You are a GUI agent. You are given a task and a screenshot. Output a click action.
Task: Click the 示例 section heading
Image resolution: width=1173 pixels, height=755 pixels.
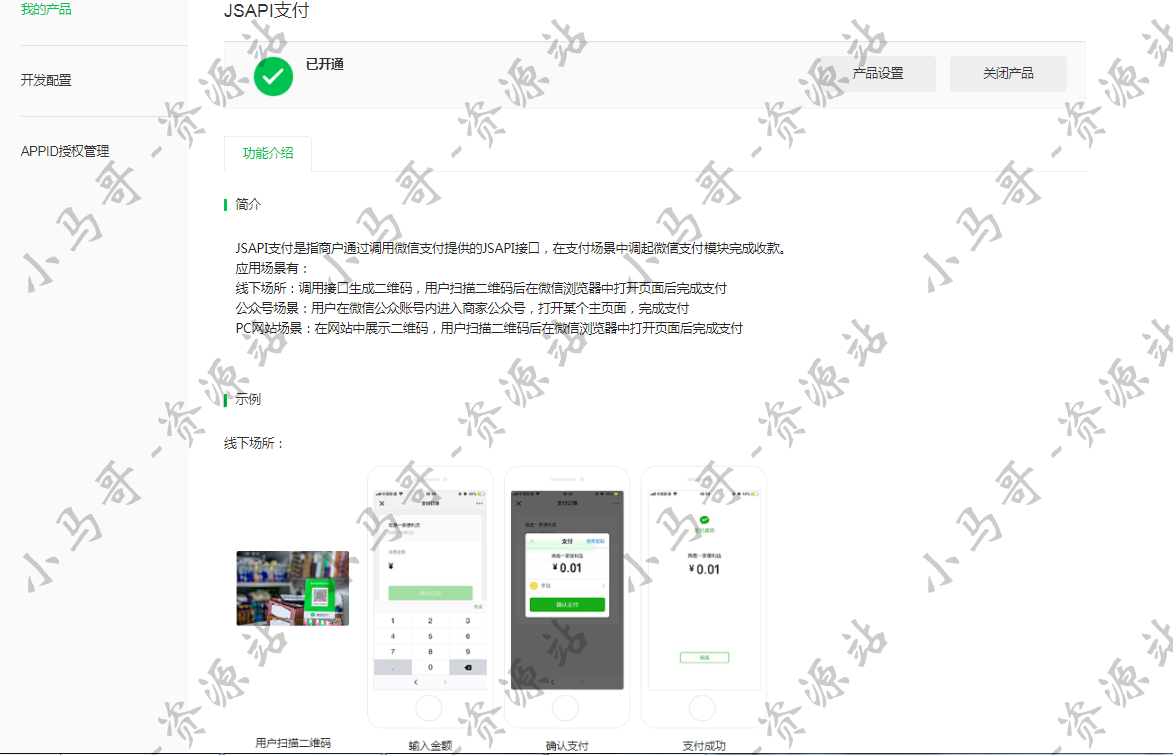pyautogui.click(x=248, y=399)
